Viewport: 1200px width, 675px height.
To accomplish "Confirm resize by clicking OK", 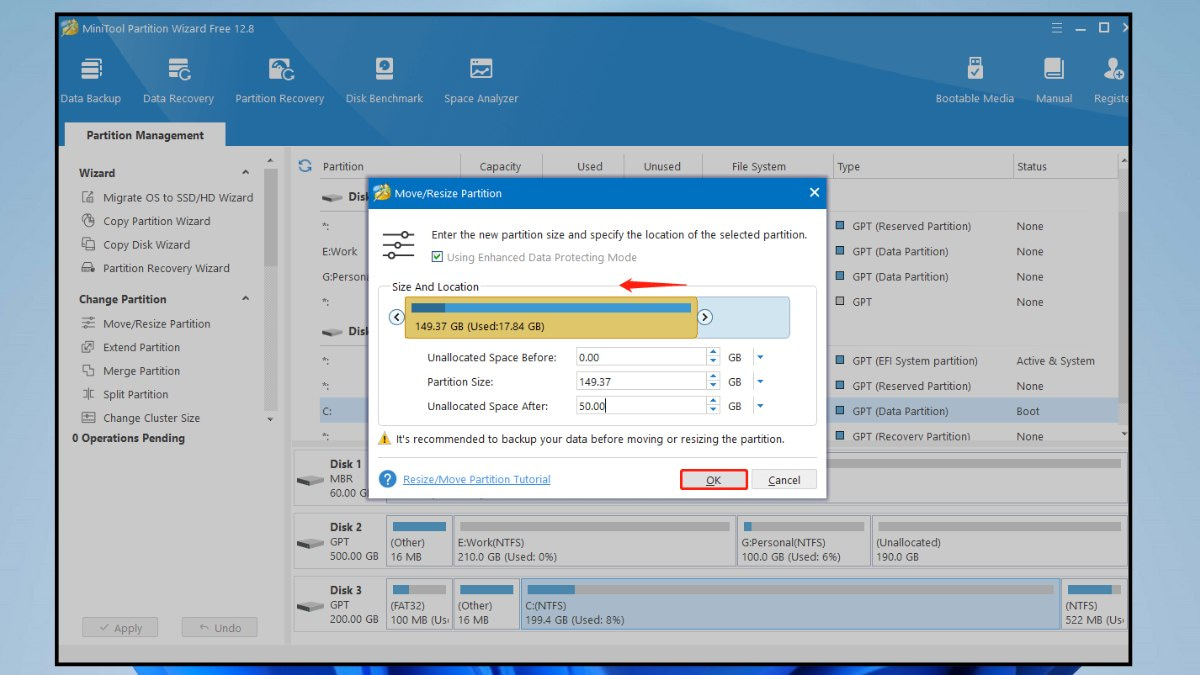I will pos(713,479).
